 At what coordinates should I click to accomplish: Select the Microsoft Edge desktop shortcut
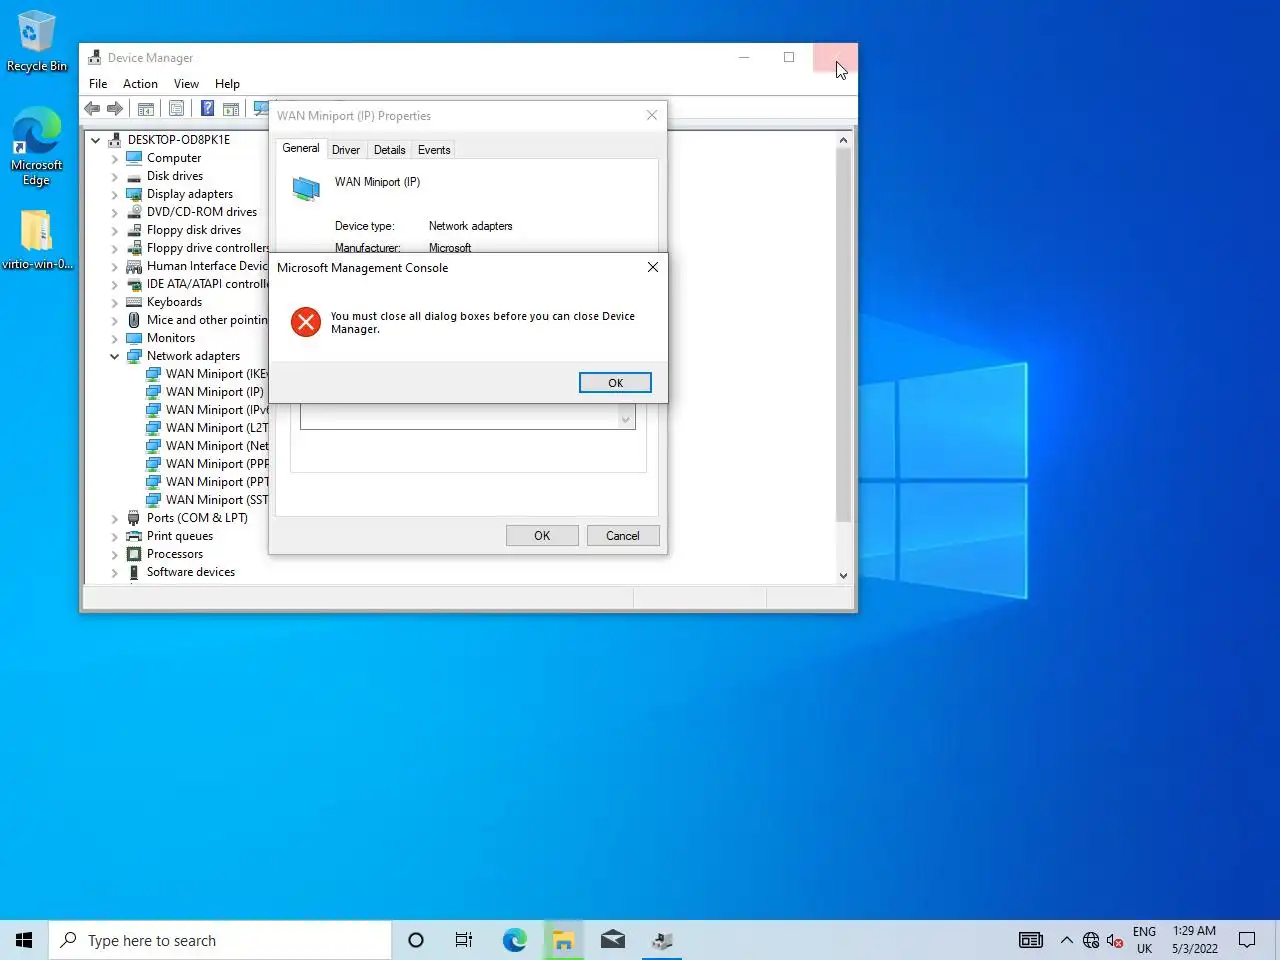click(37, 147)
